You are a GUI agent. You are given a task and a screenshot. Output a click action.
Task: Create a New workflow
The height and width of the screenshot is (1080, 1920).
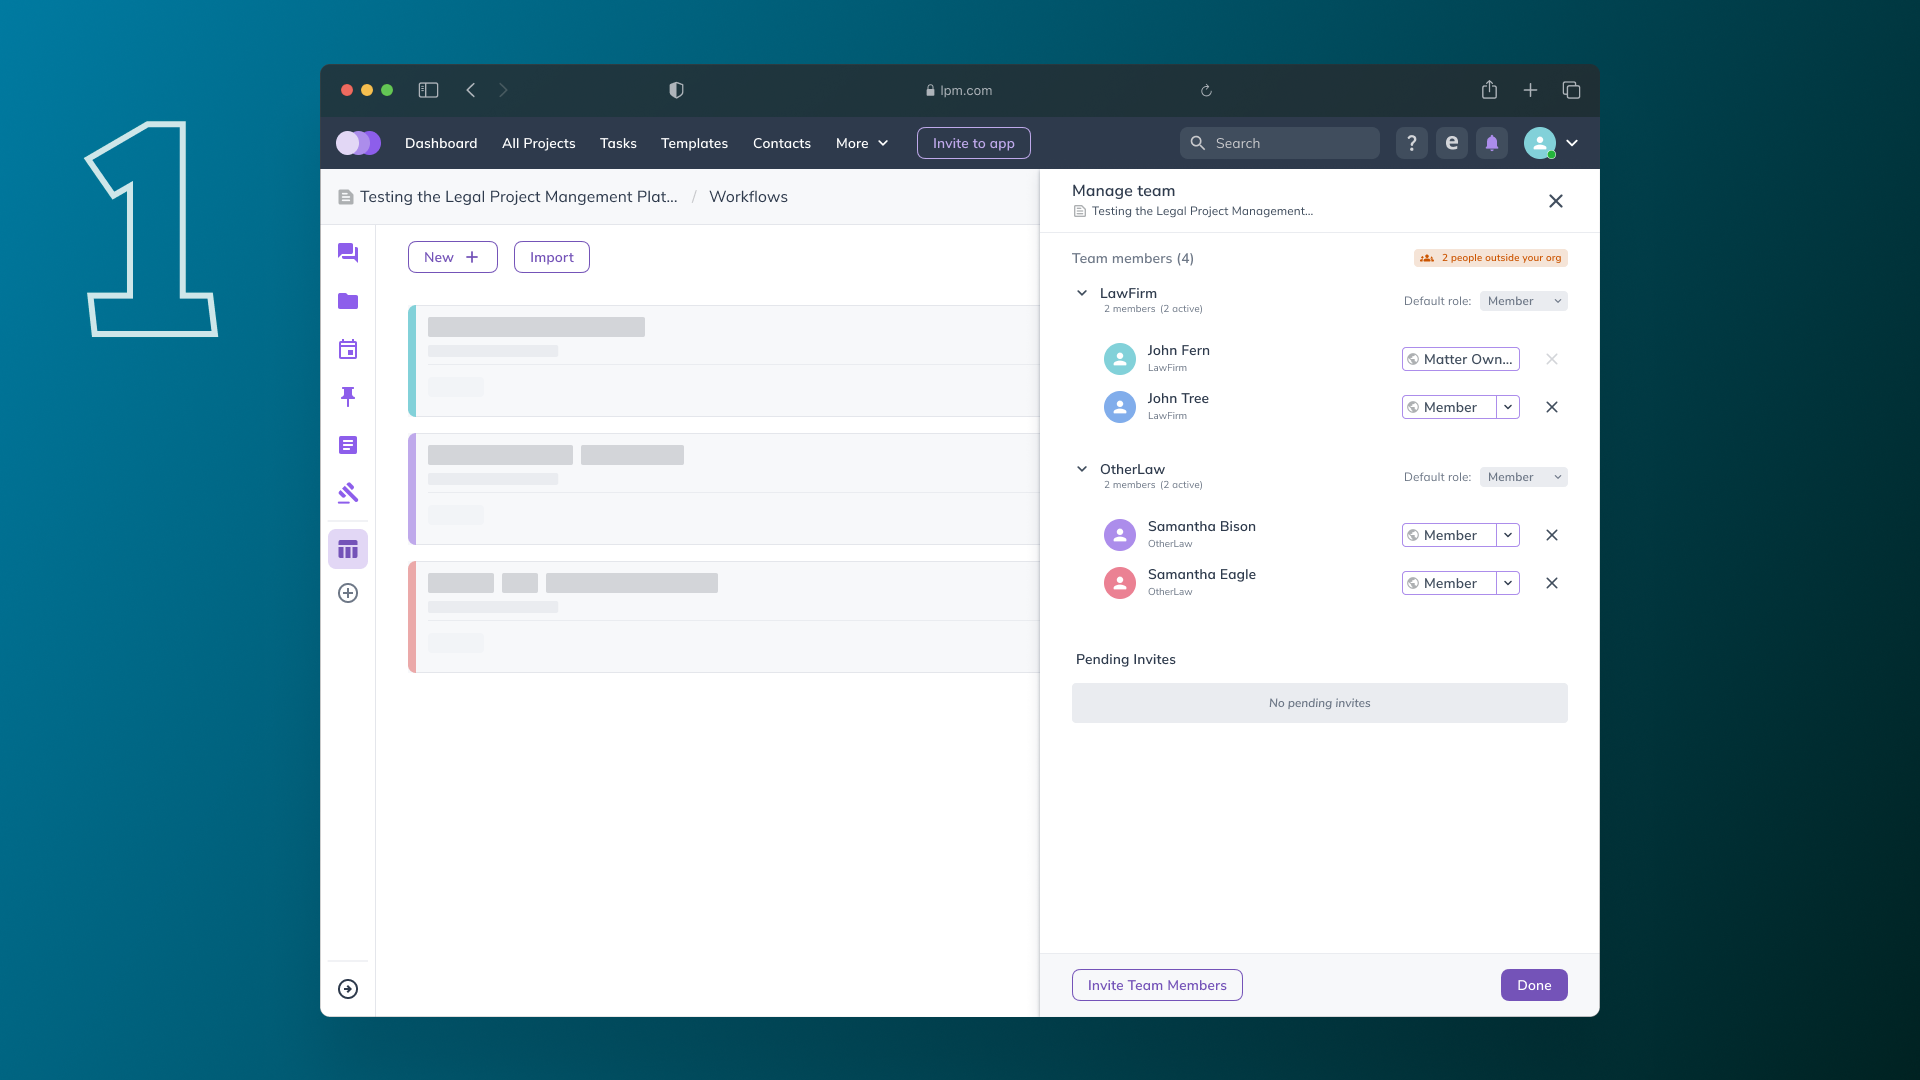click(453, 257)
